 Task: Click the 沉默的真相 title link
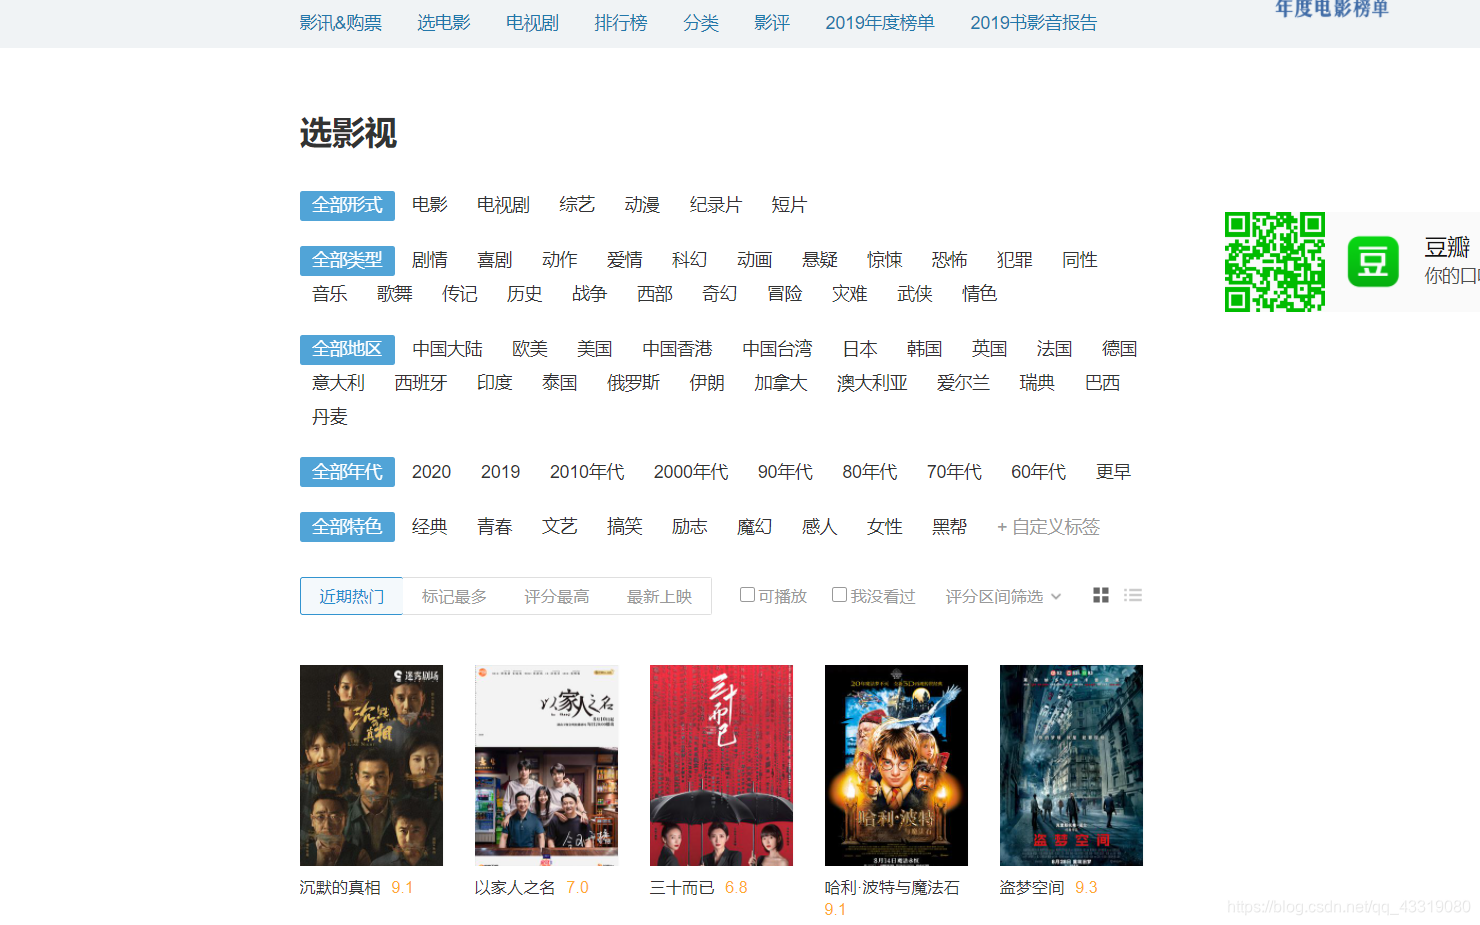[x=340, y=888]
